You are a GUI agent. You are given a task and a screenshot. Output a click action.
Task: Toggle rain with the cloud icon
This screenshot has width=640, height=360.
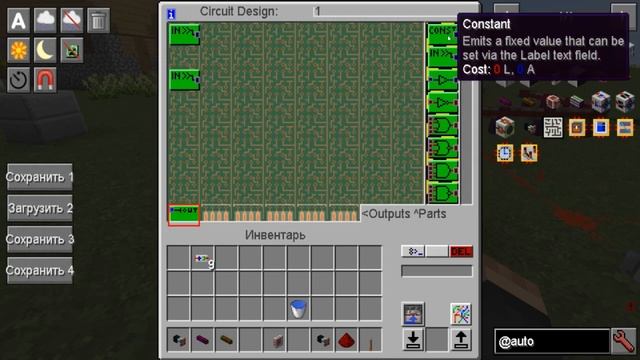[45, 20]
